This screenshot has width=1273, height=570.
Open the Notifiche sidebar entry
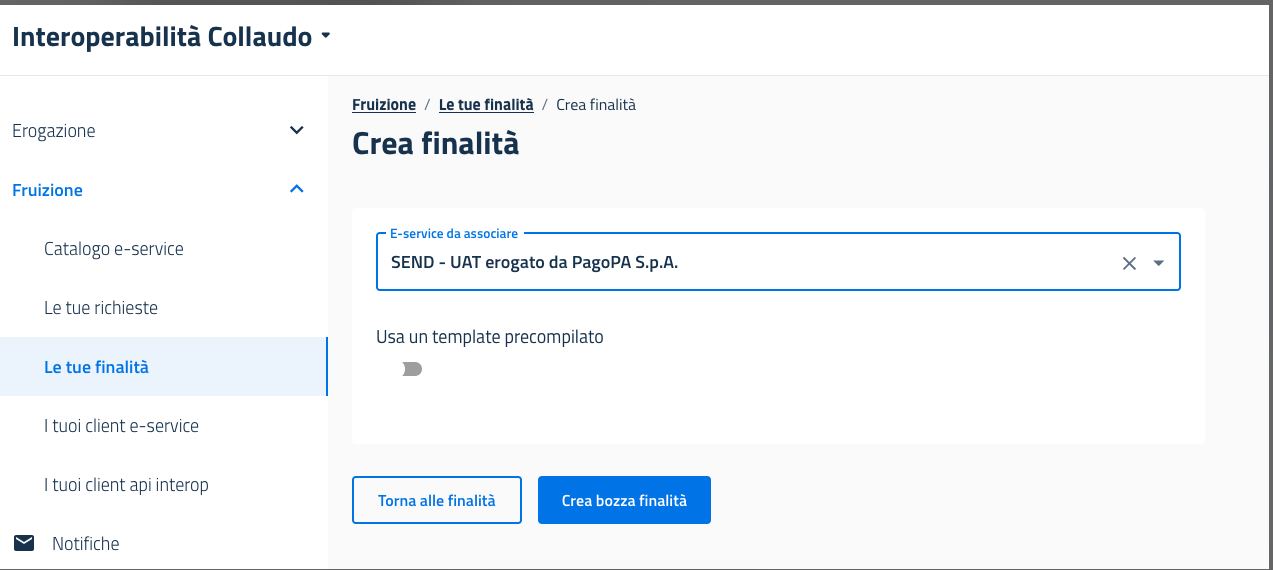[85, 544]
